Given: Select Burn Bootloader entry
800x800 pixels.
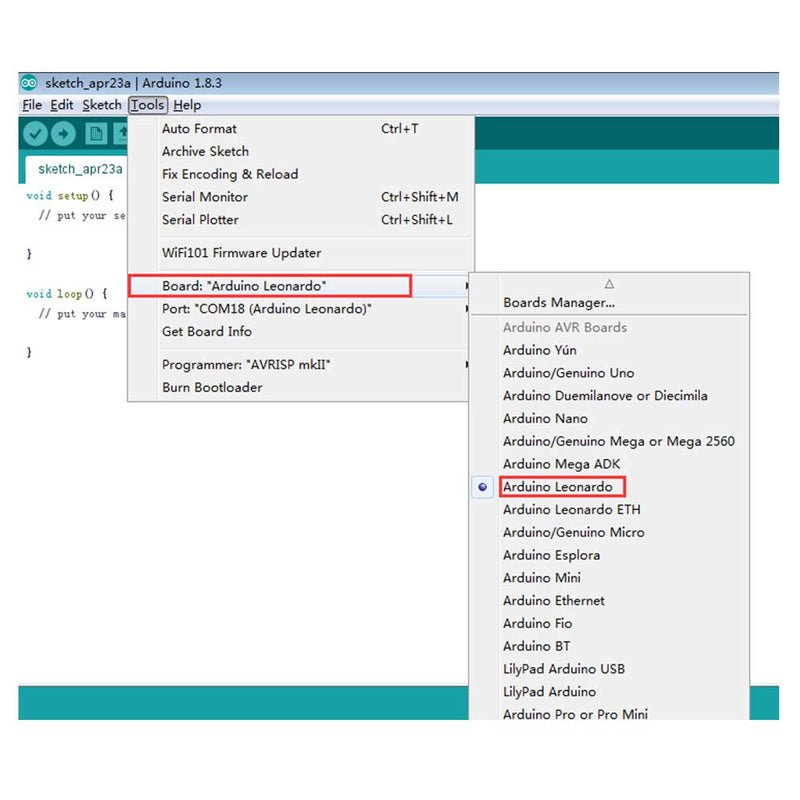Looking at the screenshot, I should [298, 388].
